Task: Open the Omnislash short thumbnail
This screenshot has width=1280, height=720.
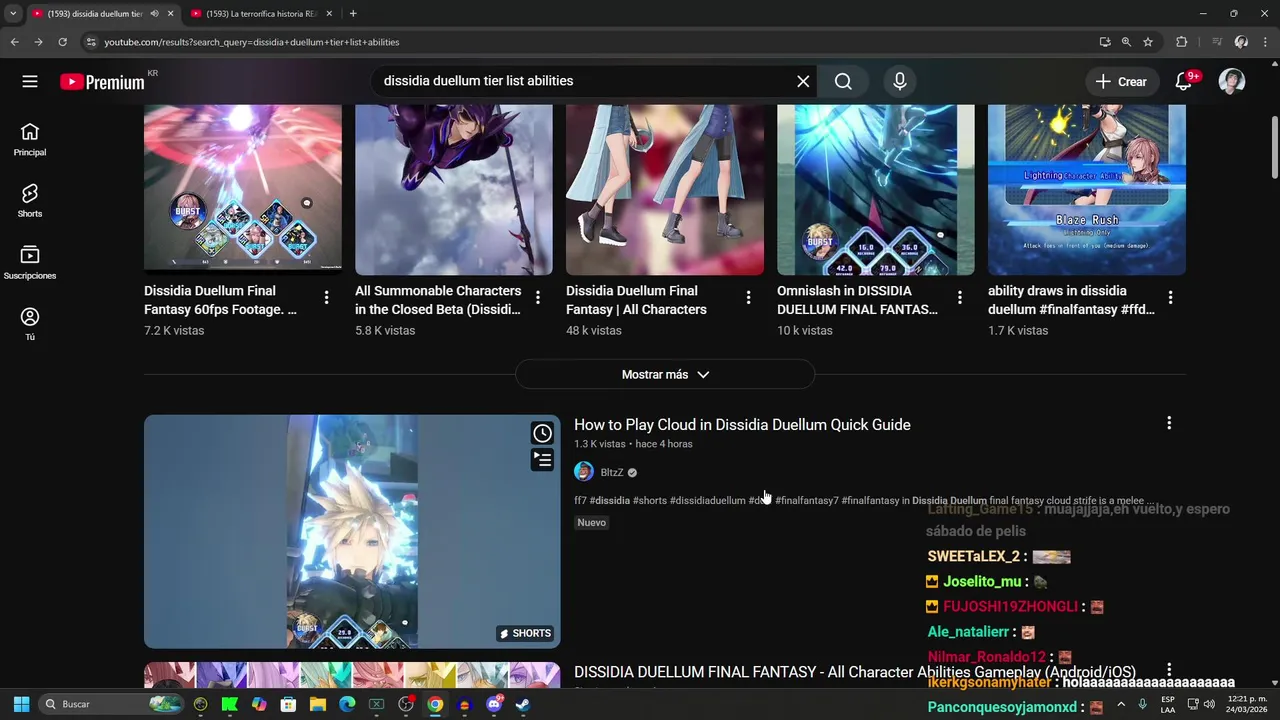Action: click(x=876, y=190)
